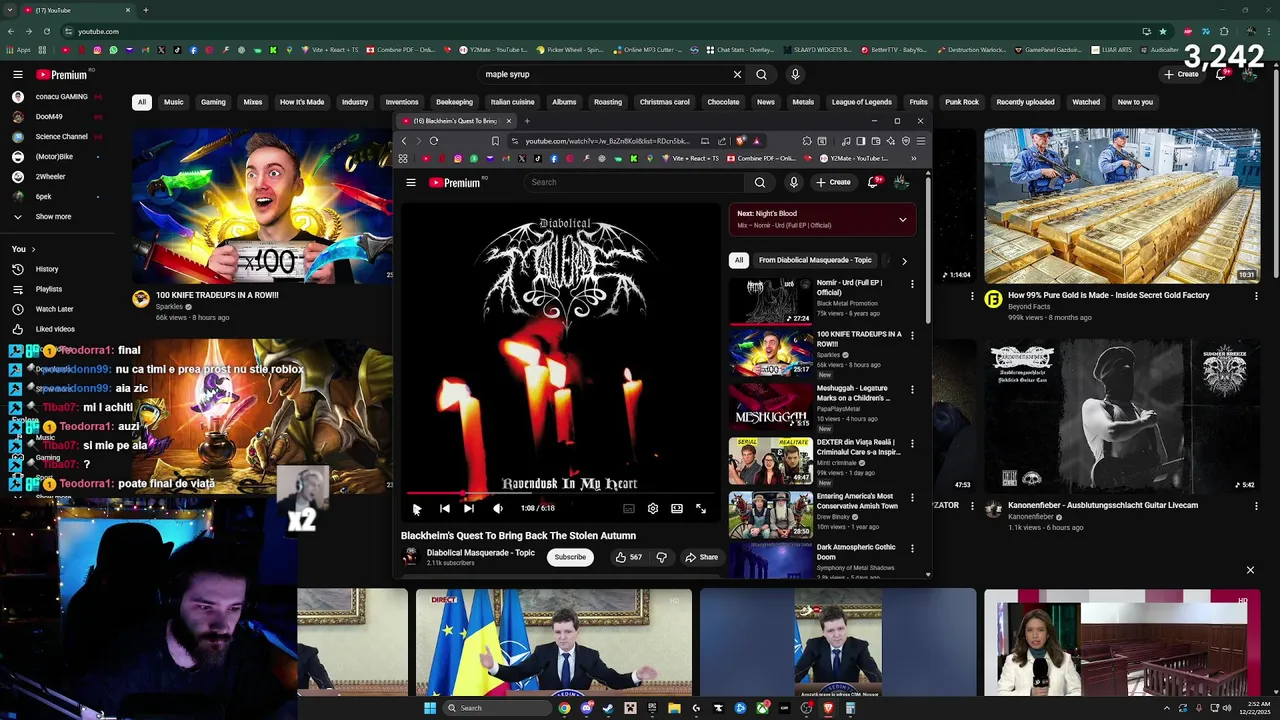The height and width of the screenshot is (720, 1280).
Task: Open options for Amish Town suggested video
Action: tap(912, 497)
